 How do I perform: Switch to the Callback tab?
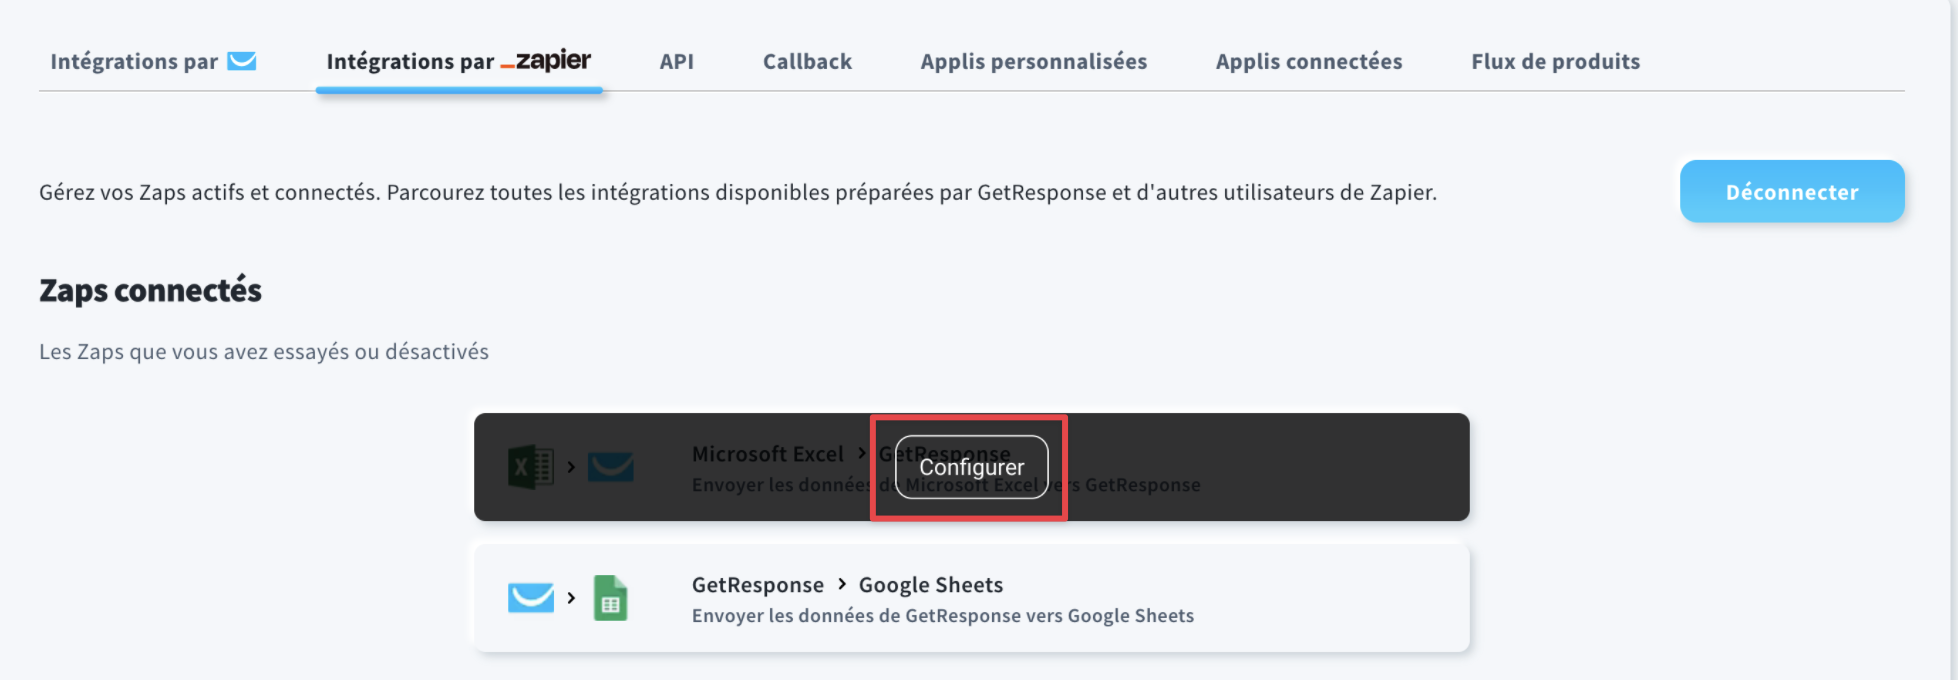coord(808,61)
